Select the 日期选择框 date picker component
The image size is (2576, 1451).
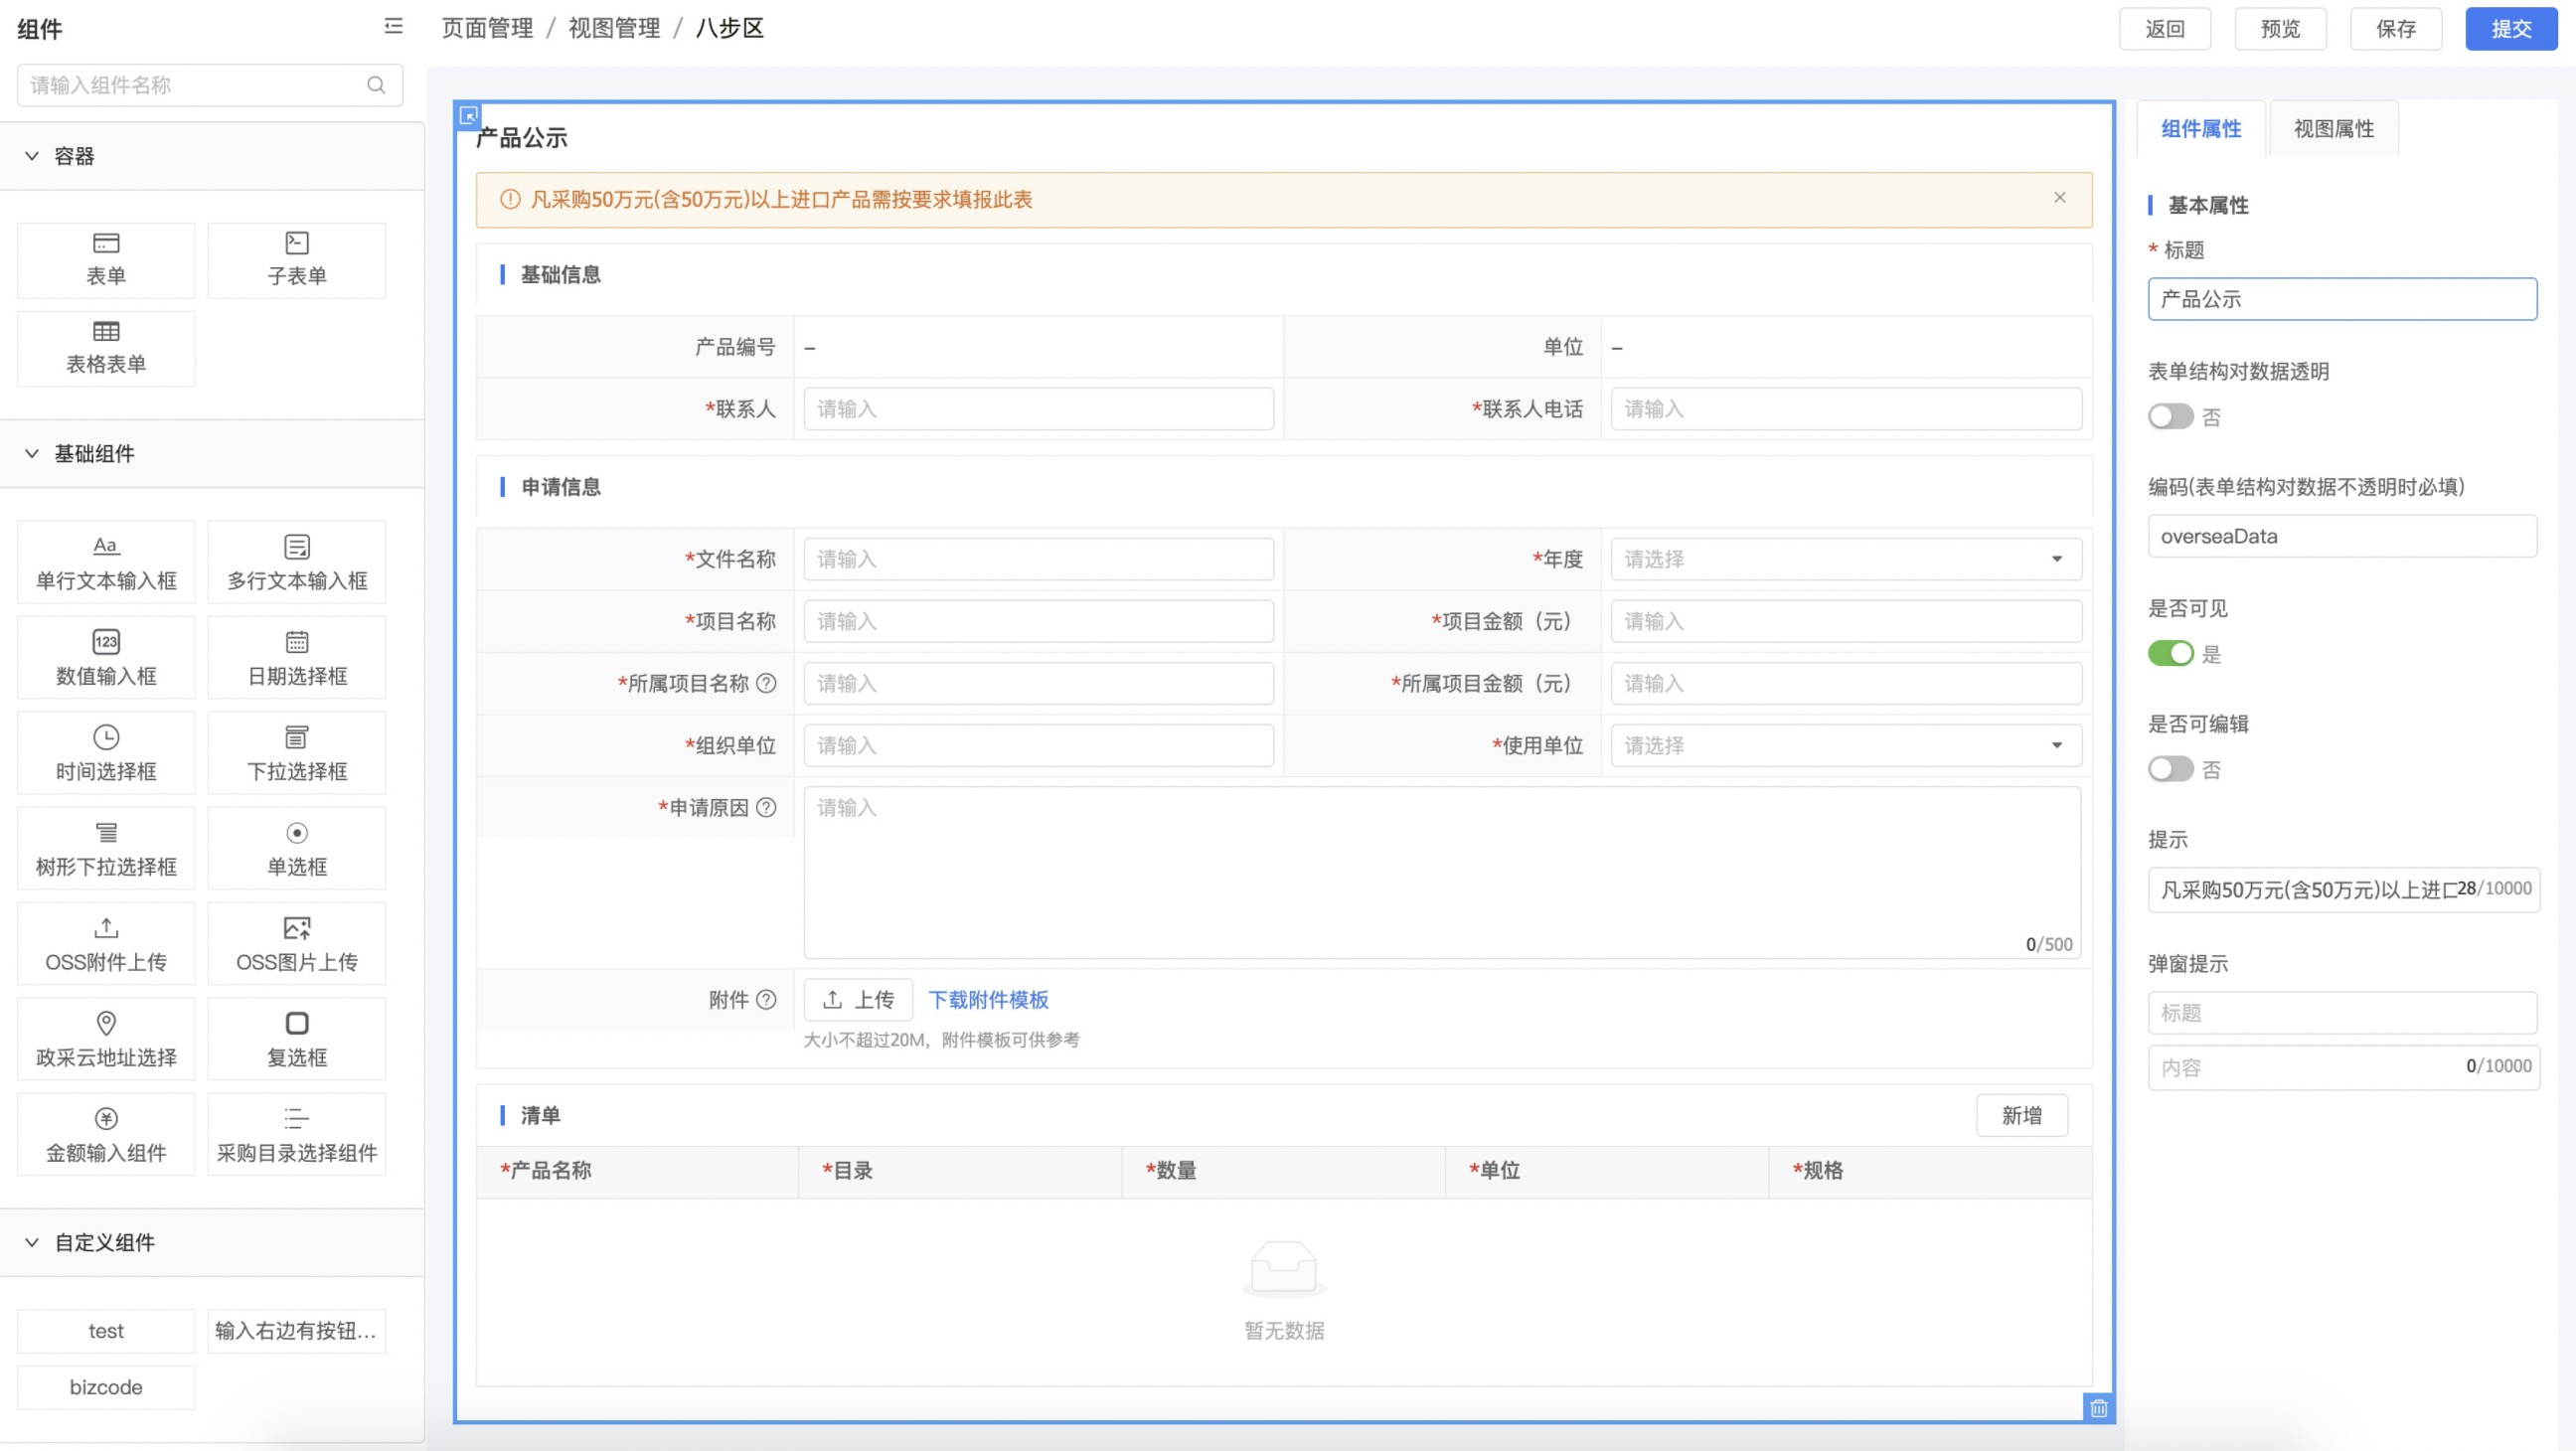coord(297,657)
